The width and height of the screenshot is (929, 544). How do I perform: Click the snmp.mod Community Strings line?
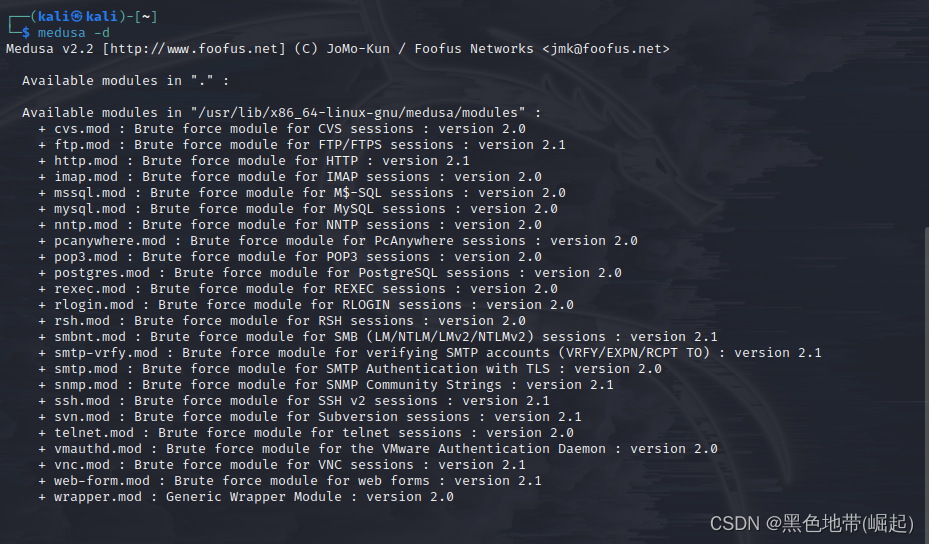326,385
